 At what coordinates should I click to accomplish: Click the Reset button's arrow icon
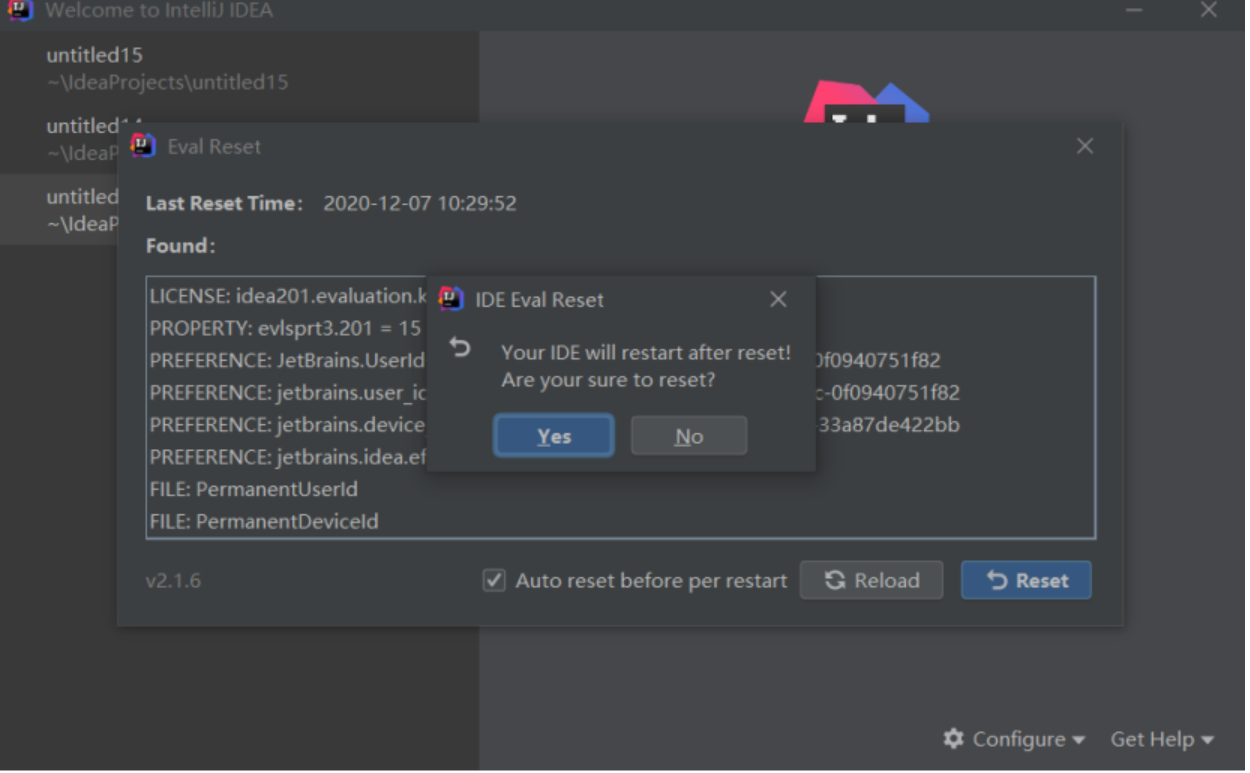click(996, 580)
